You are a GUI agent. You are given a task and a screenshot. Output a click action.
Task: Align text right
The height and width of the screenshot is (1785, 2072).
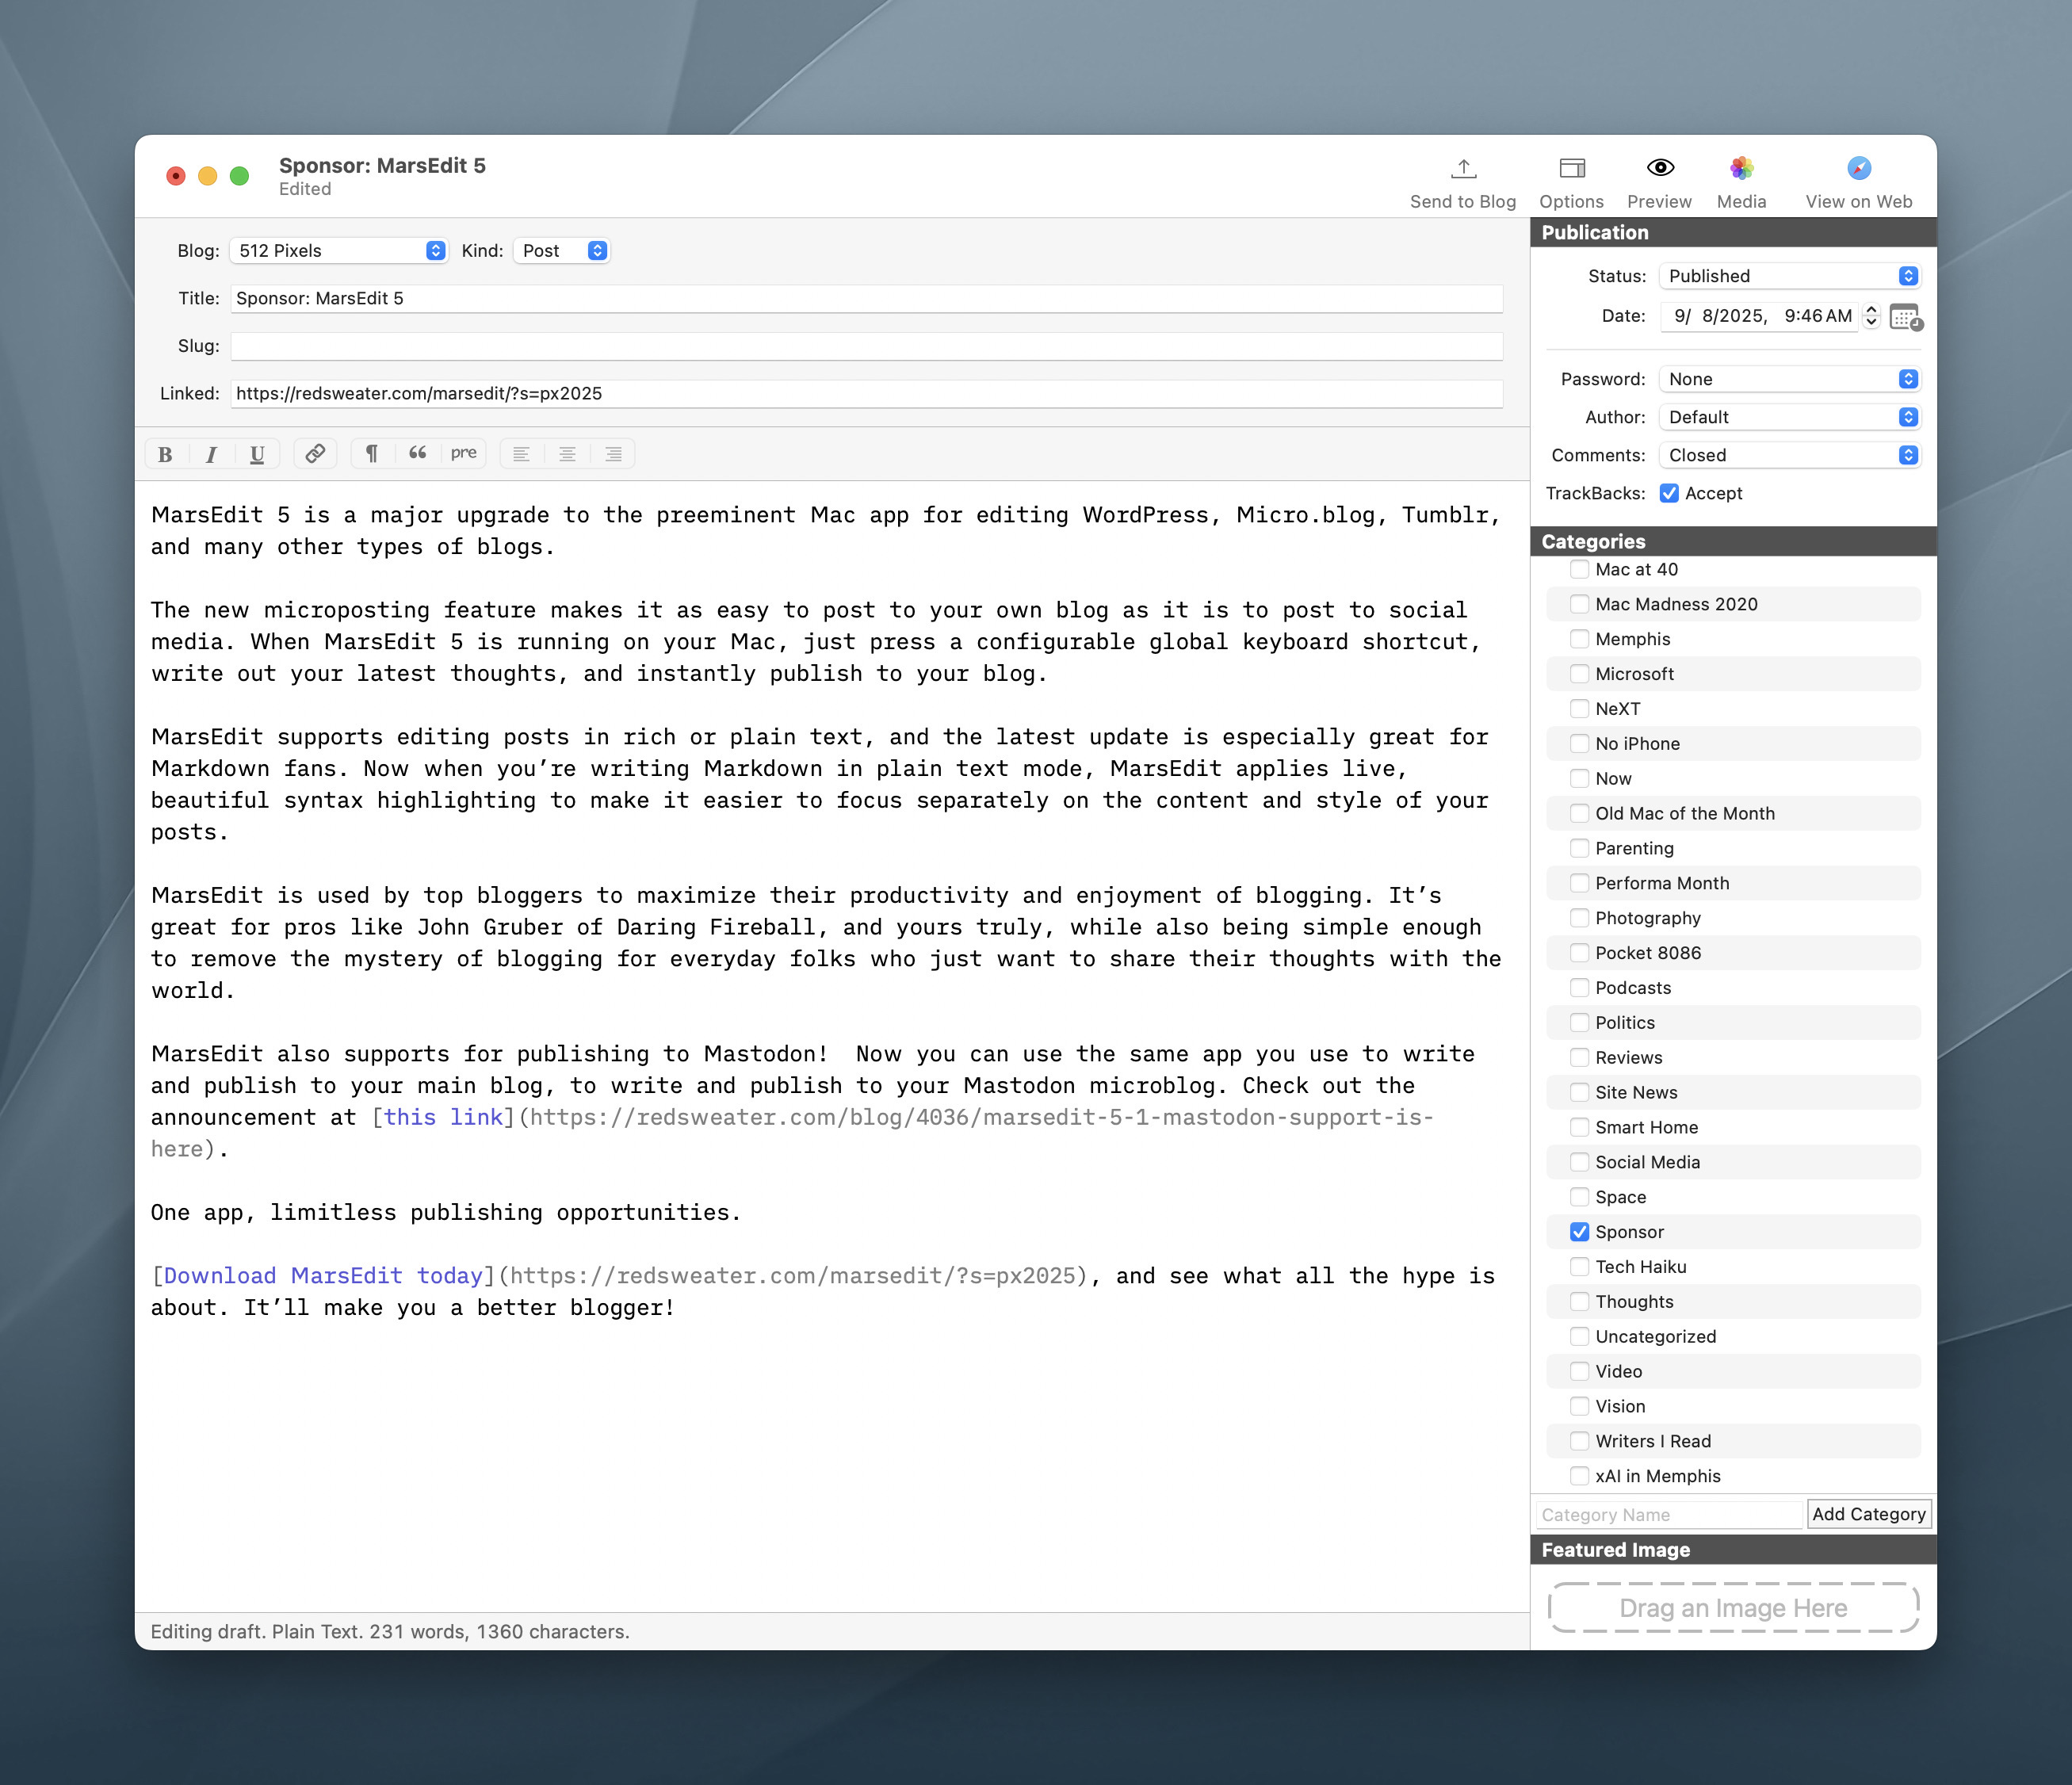coord(613,454)
